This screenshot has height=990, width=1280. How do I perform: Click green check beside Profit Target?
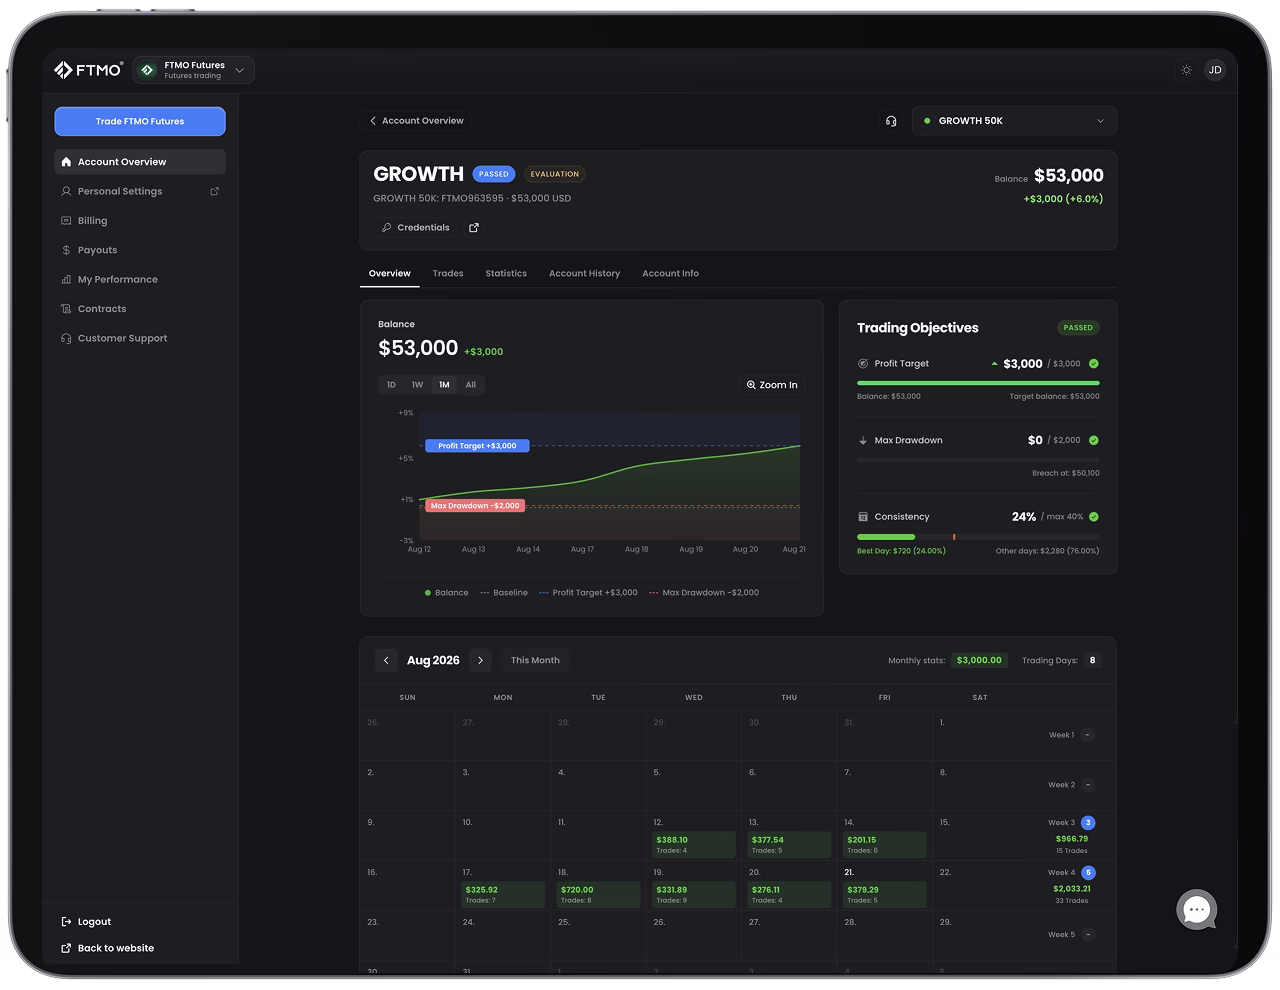[x=1094, y=364]
